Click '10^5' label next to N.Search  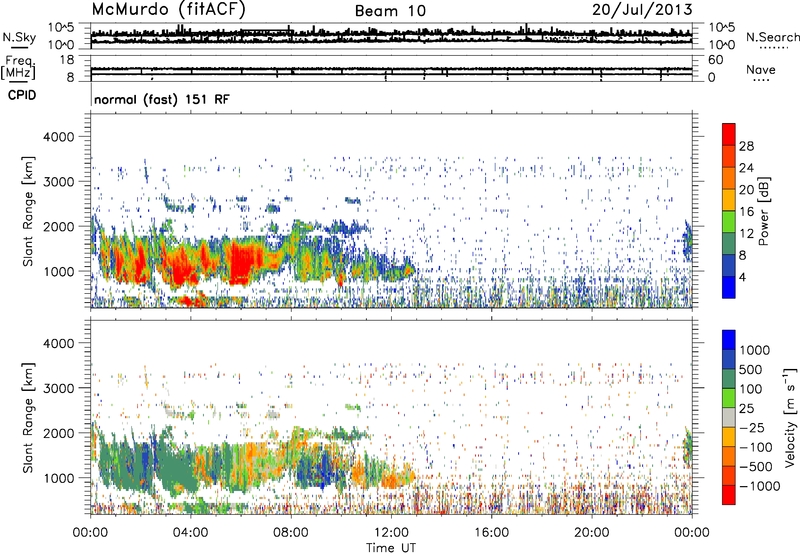721,27
